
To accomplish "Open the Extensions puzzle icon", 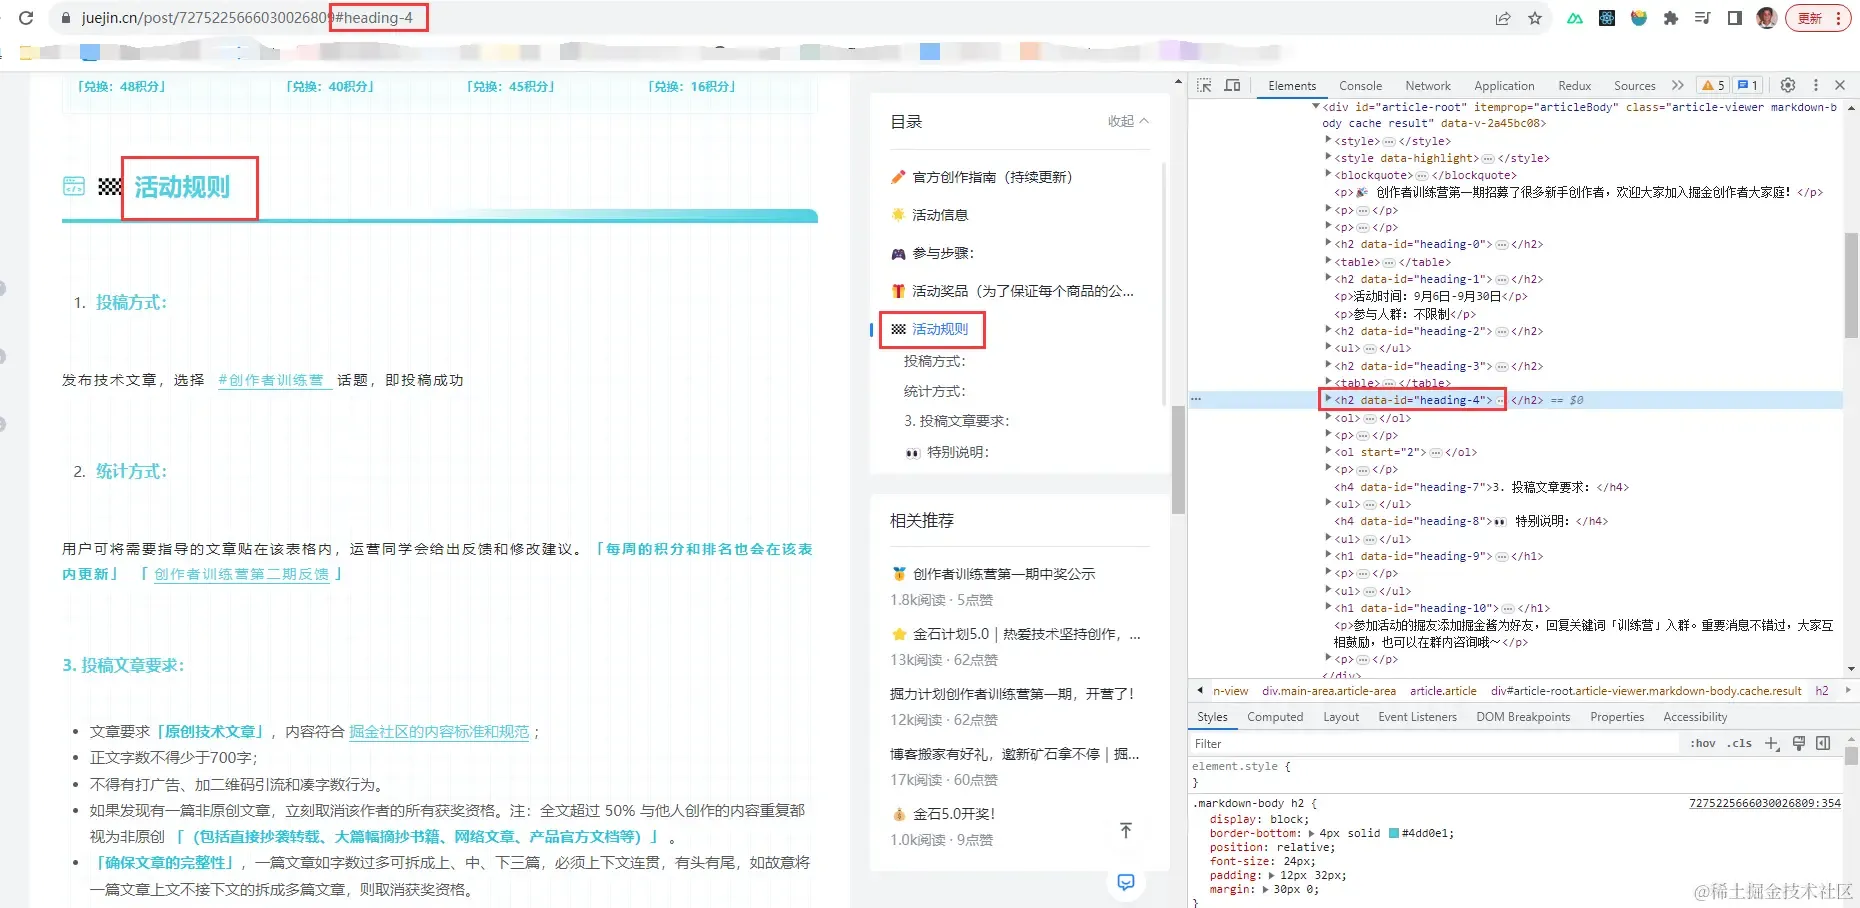I will [1671, 18].
